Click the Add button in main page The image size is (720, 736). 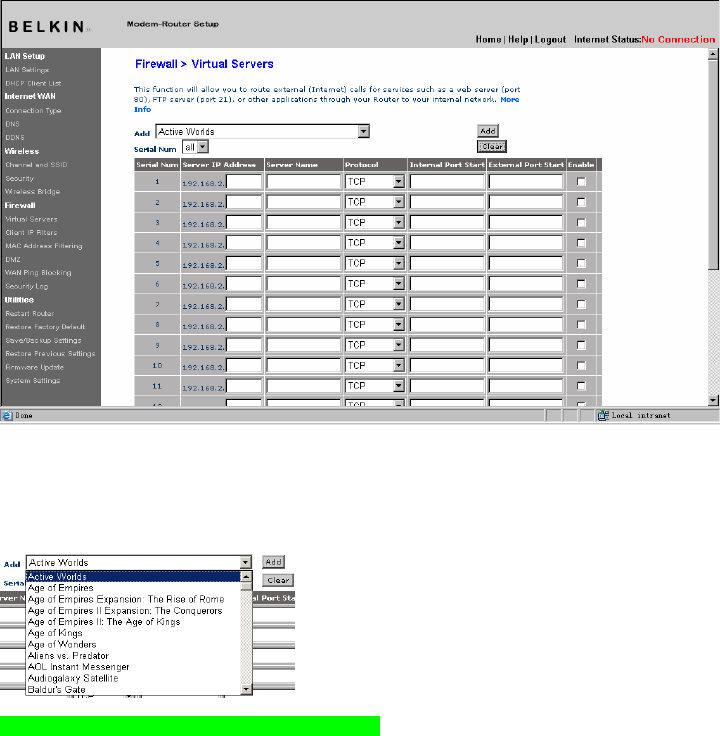488,131
